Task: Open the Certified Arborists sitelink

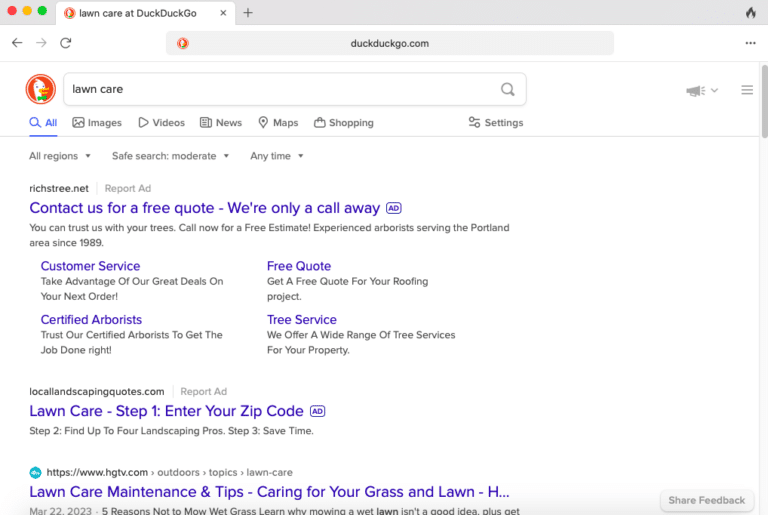Action: point(91,319)
